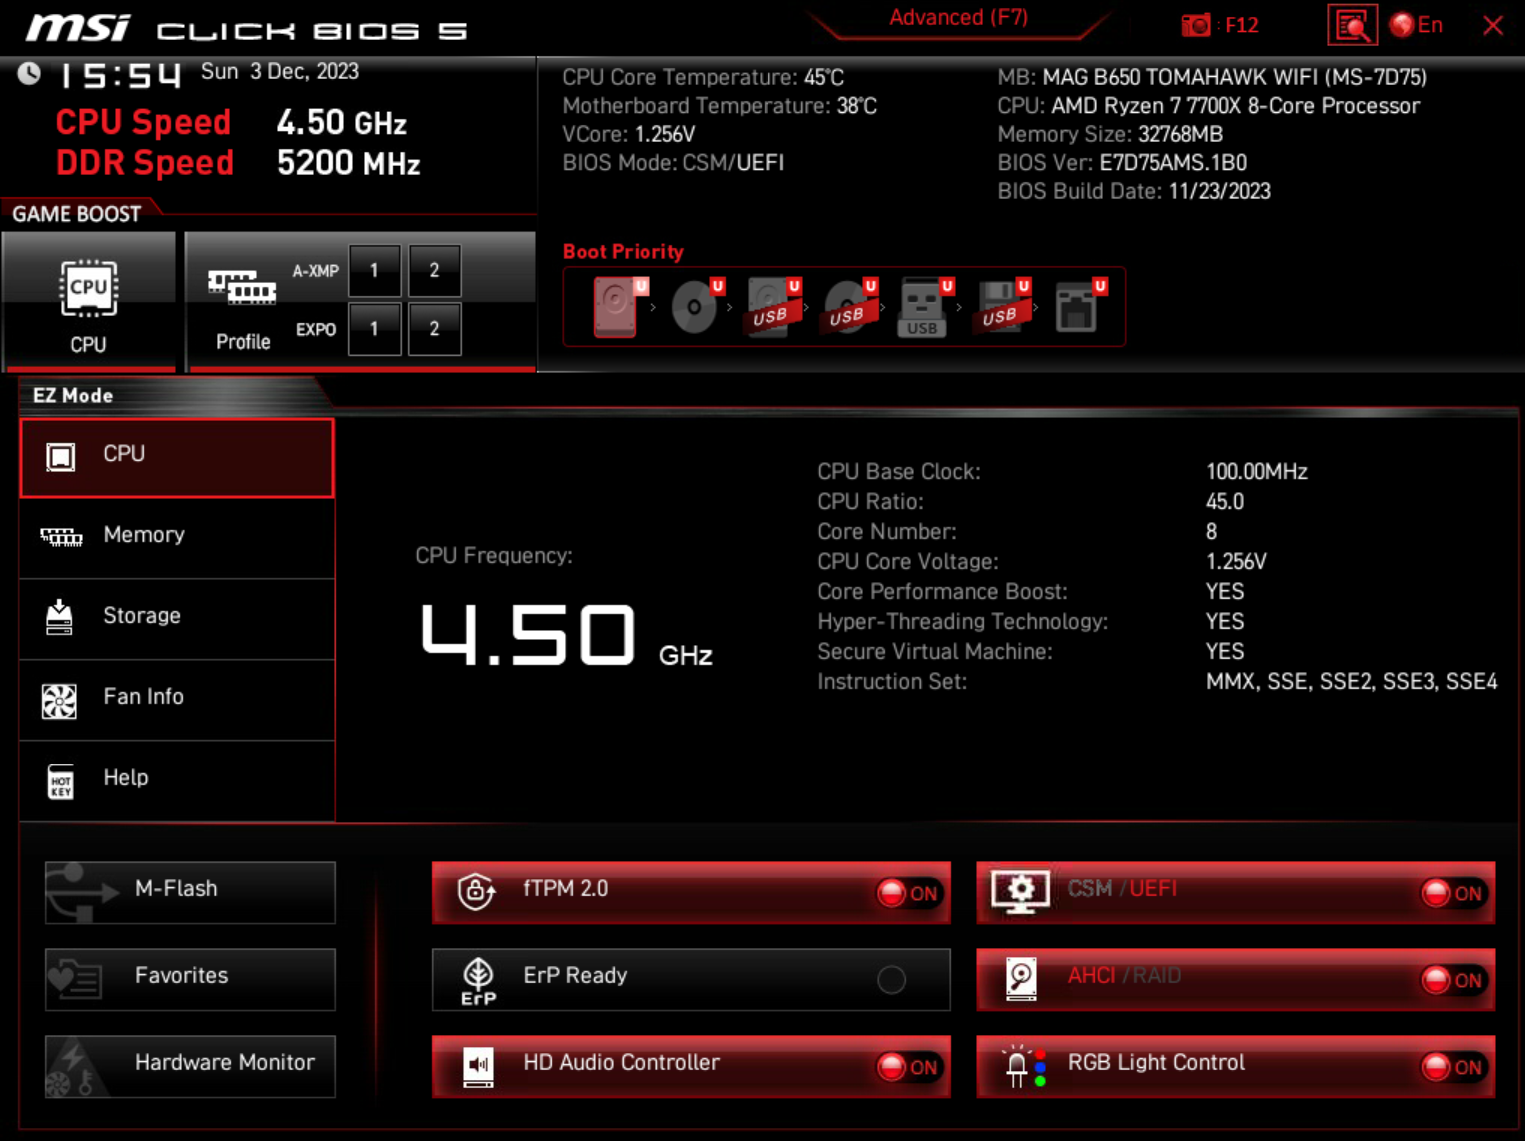The image size is (1525, 1141).
Task: Enable the ErP Ready switch
Action: [x=891, y=980]
